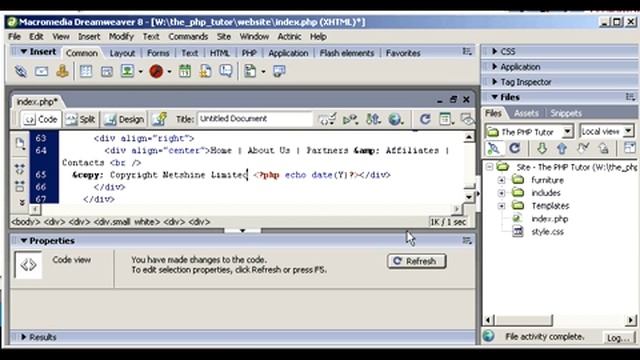640x360 pixels.
Task: Expand Files panel to show both sites
Action: point(630,148)
